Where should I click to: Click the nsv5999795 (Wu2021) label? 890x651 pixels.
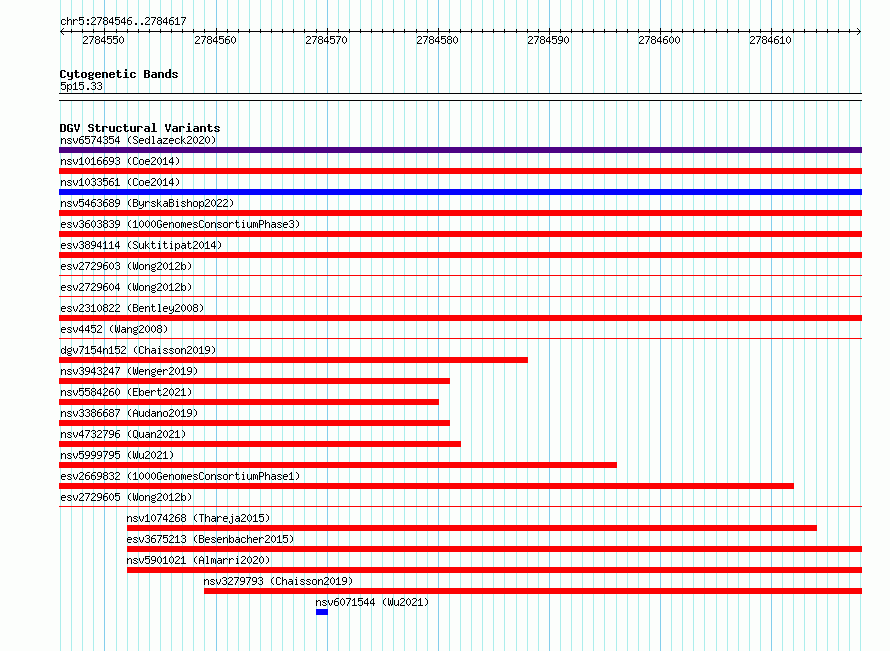[x=117, y=455]
